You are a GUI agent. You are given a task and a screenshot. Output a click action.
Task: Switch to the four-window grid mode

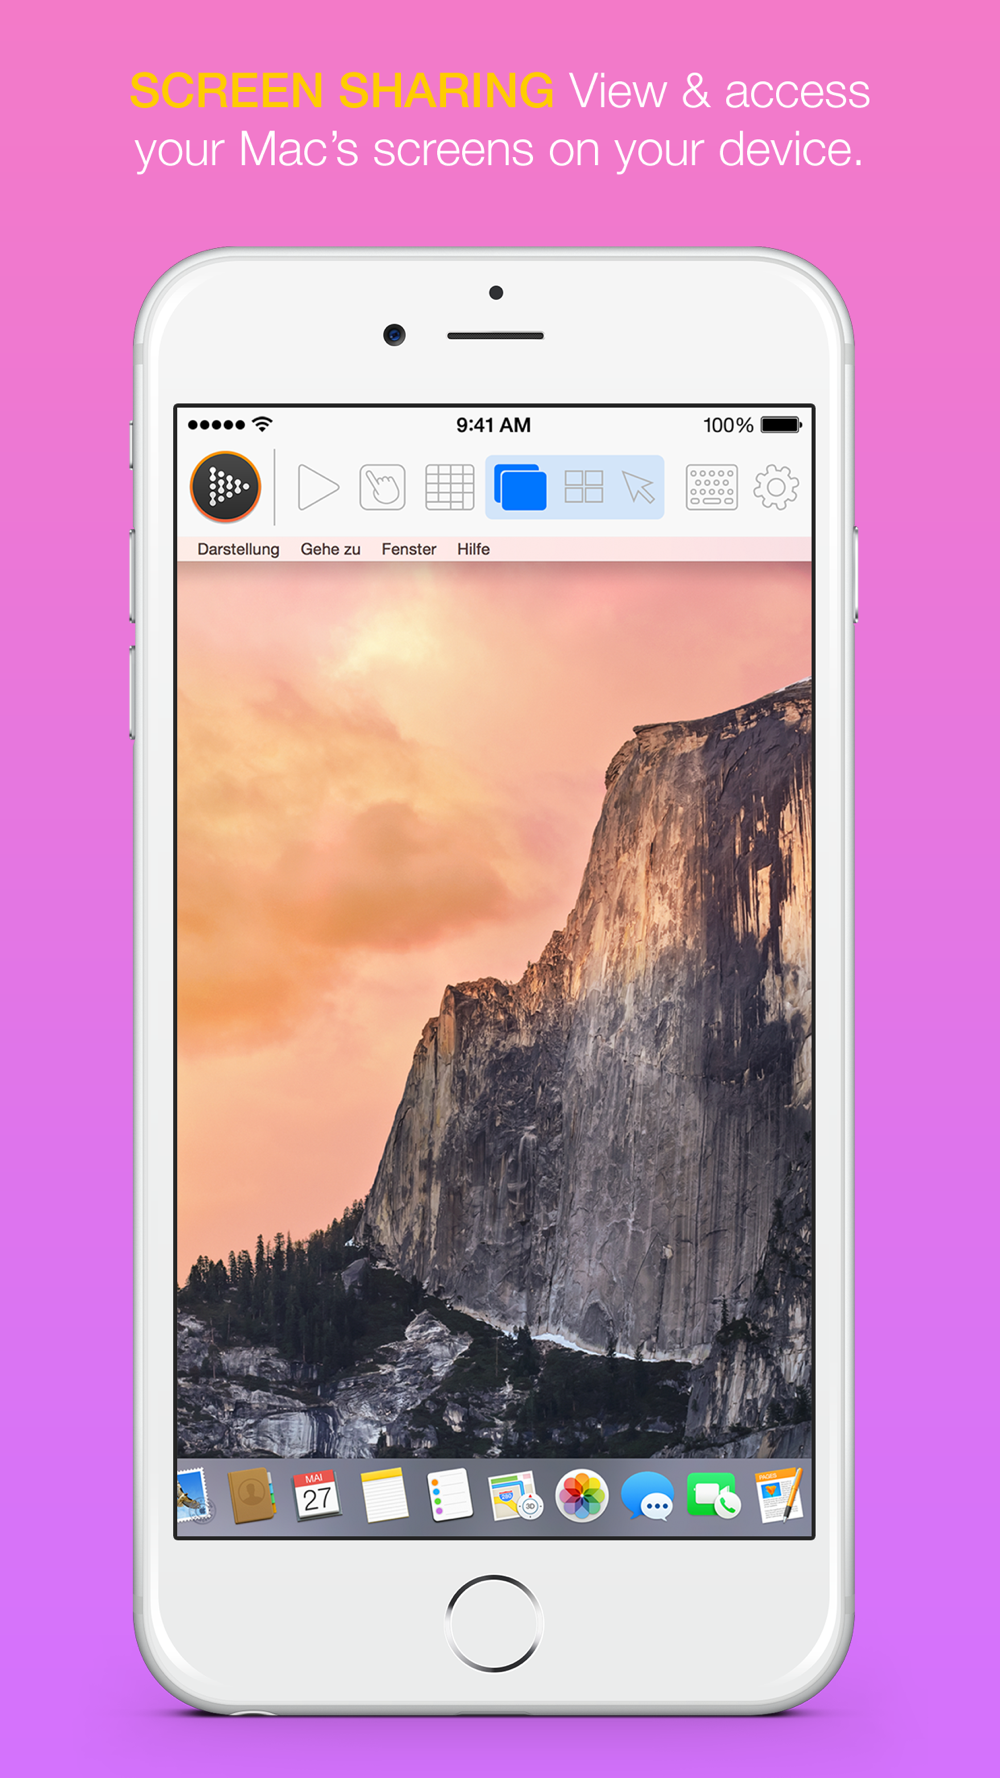pos(584,487)
